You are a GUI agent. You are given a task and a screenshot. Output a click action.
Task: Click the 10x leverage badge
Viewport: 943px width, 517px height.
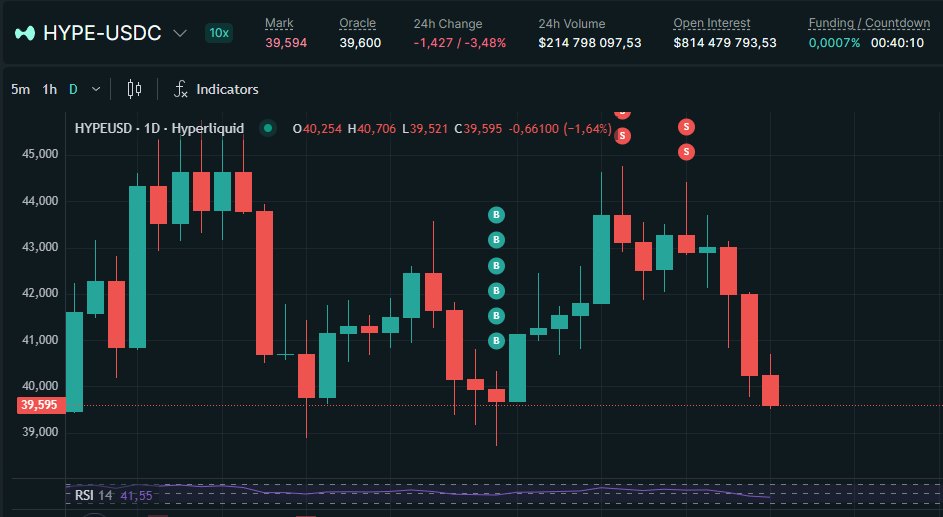pos(219,33)
